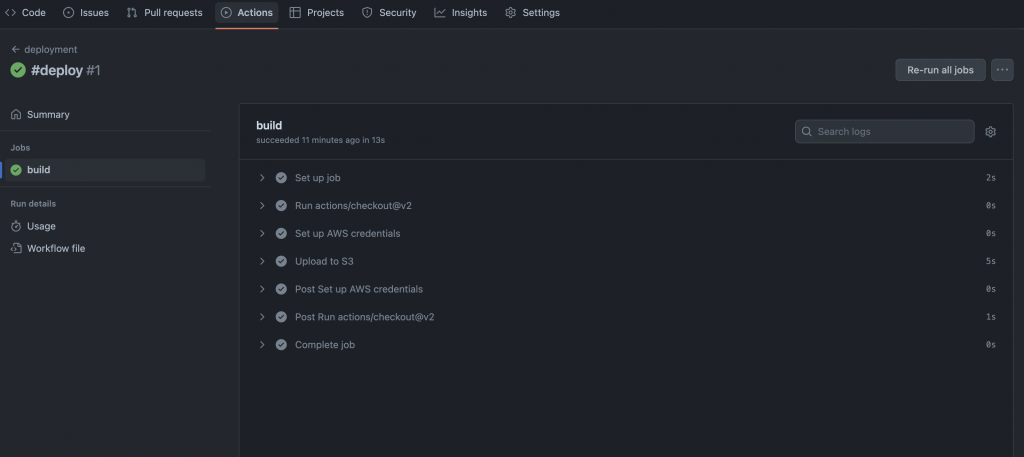1024x457 pixels.
Task: Click the Actions play icon
Action: click(x=226, y=12)
